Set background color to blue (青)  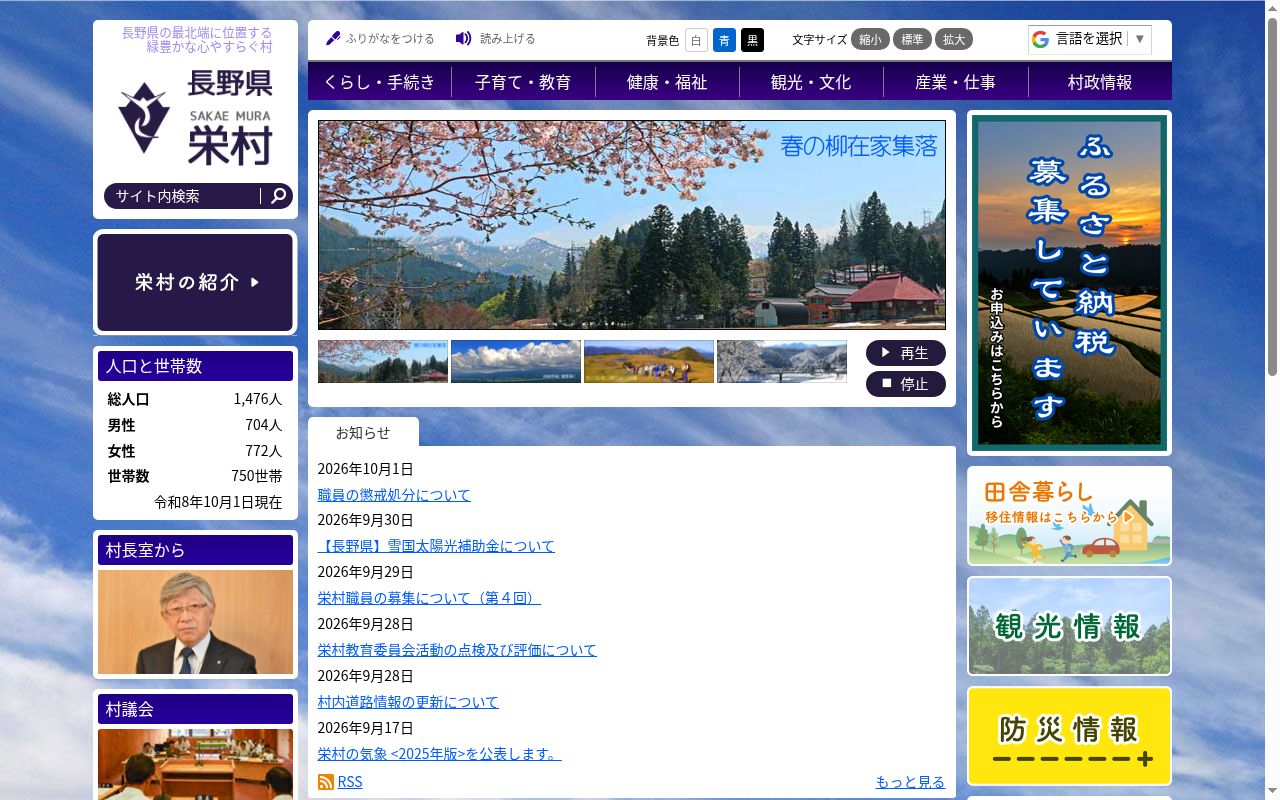(x=724, y=40)
